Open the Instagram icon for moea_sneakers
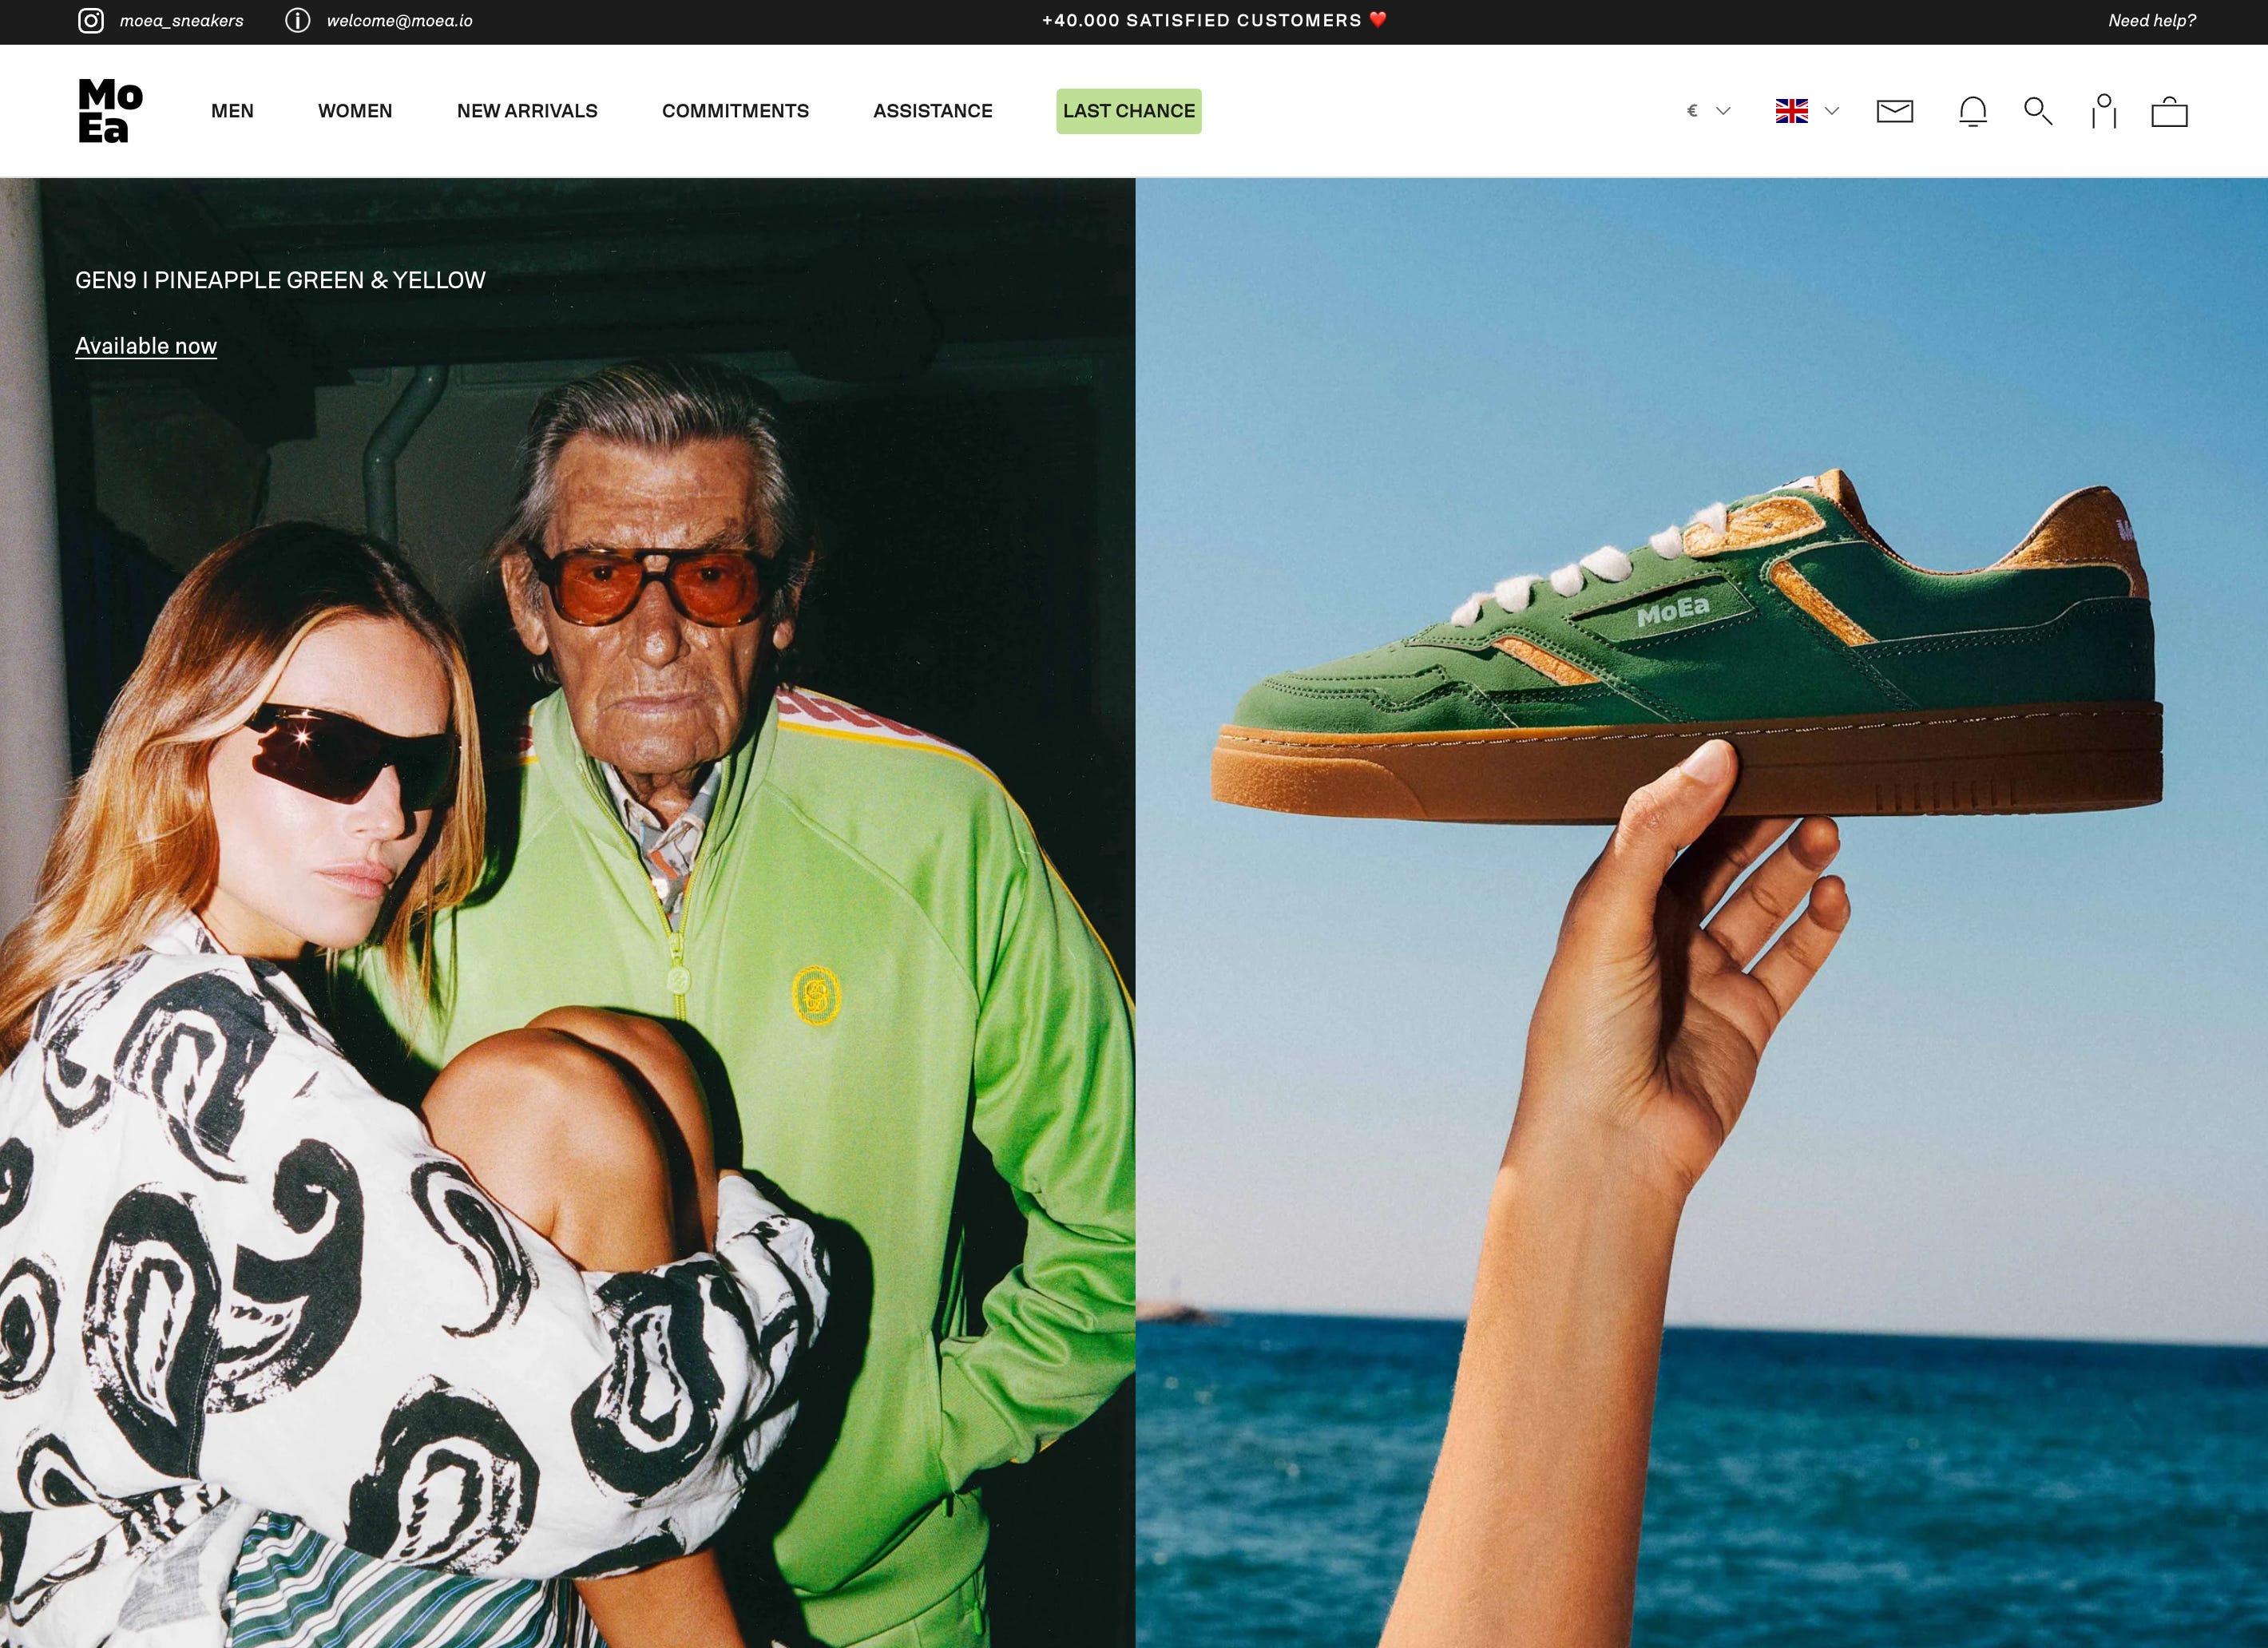The height and width of the screenshot is (1648, 2268). [91, 21]
